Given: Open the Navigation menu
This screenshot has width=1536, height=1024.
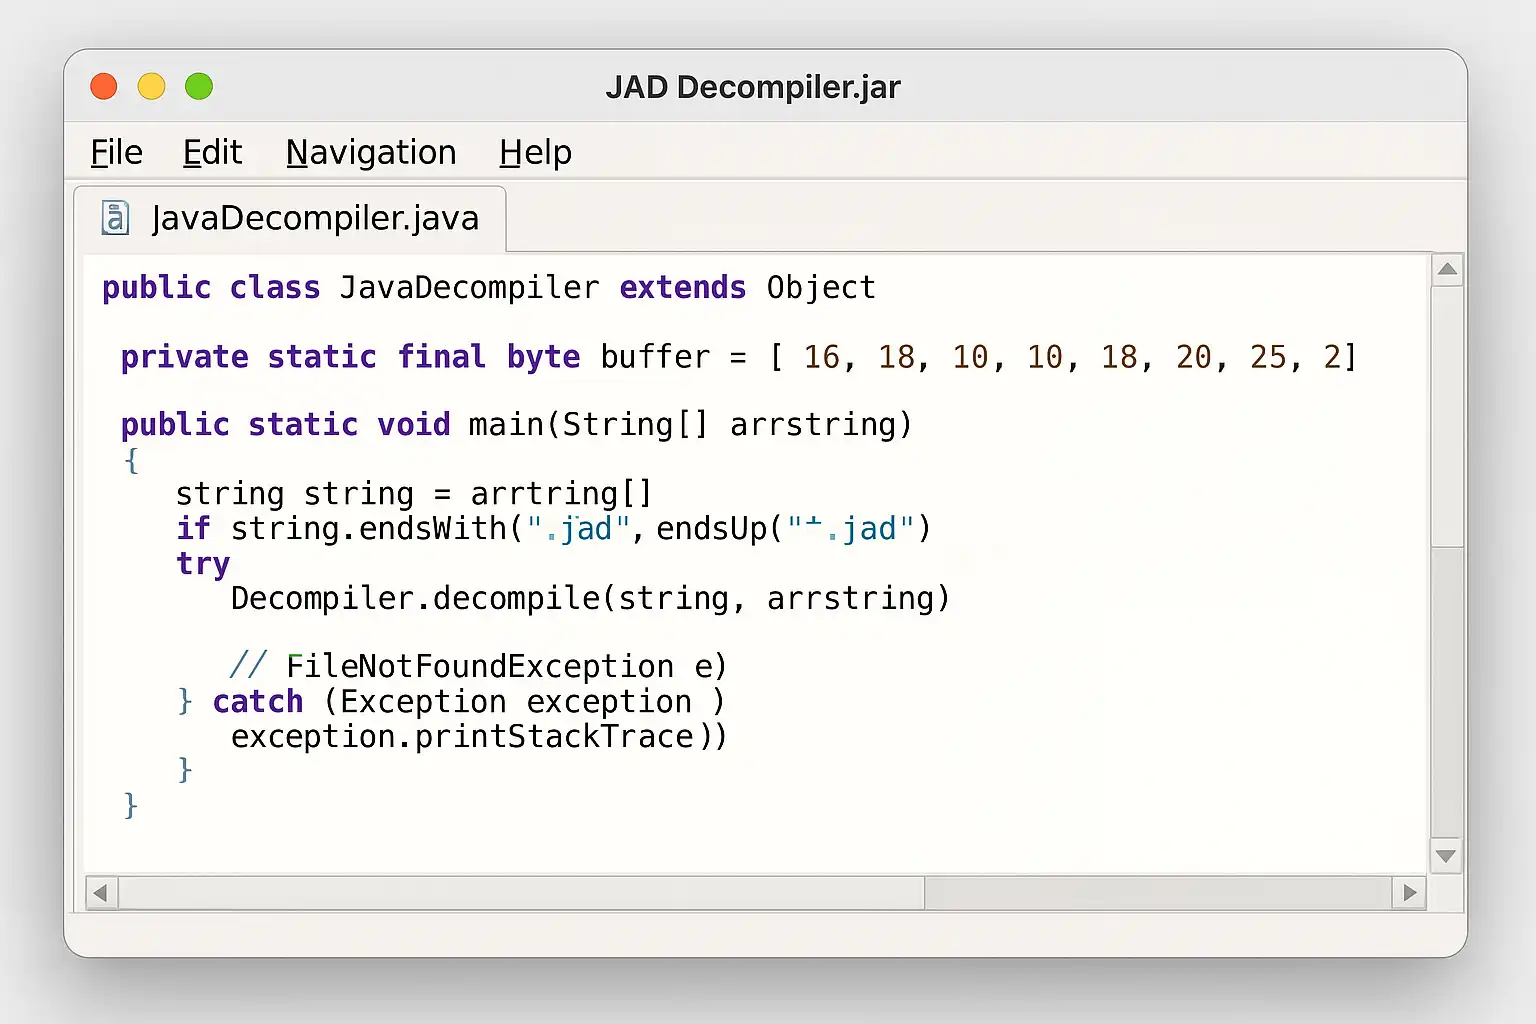Looking at the screenshot, I should [371, 153].
